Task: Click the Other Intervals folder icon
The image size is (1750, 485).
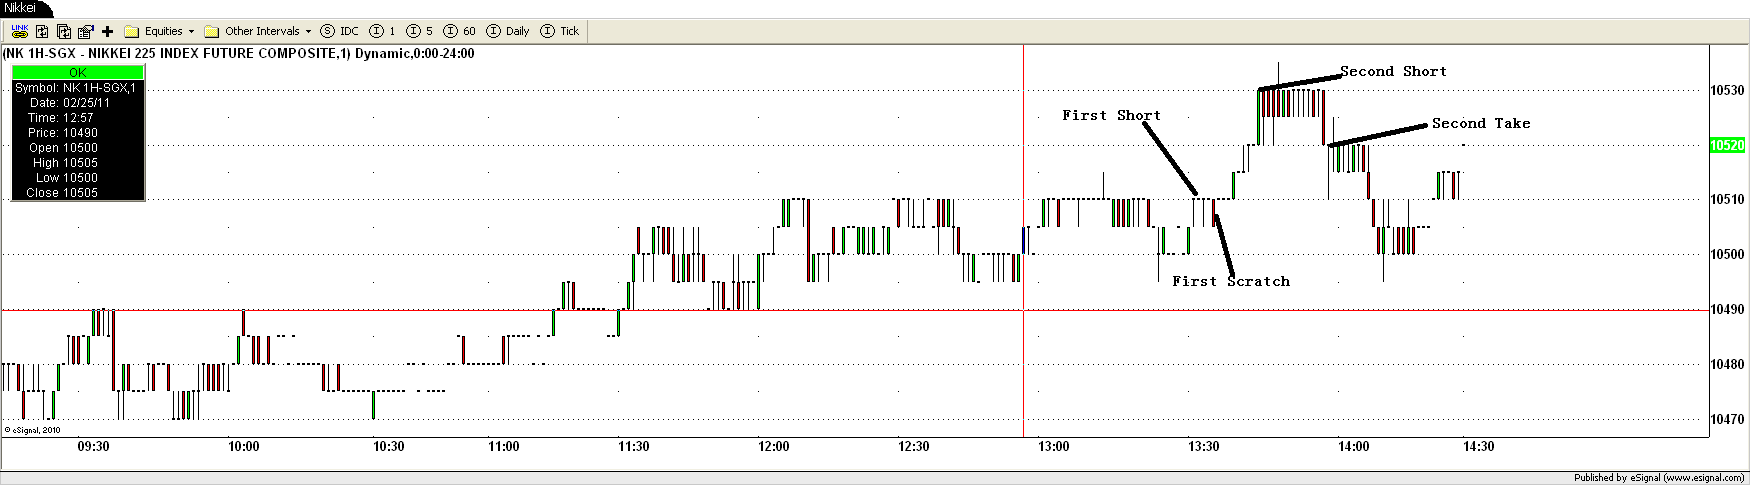Action: [x=212, y=31]
